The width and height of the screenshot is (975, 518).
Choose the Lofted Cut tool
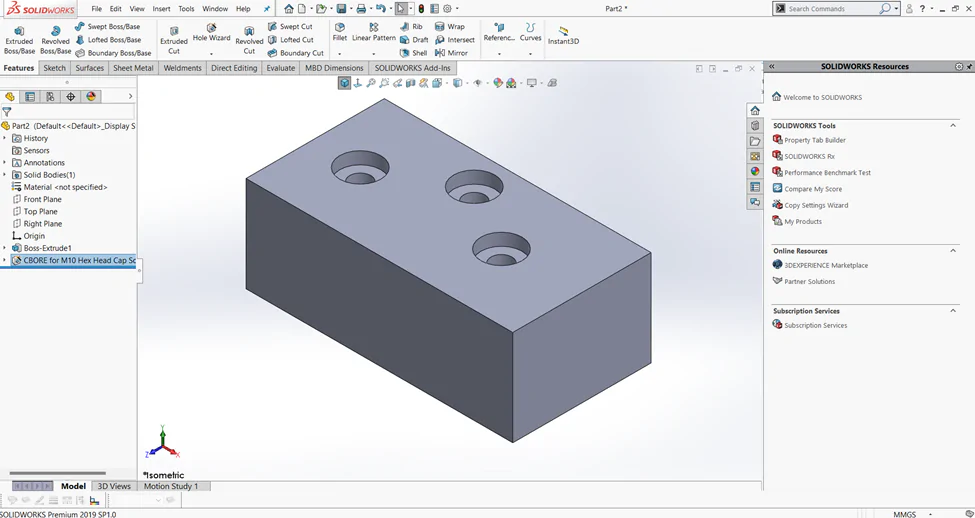click(x=290, y=40)
